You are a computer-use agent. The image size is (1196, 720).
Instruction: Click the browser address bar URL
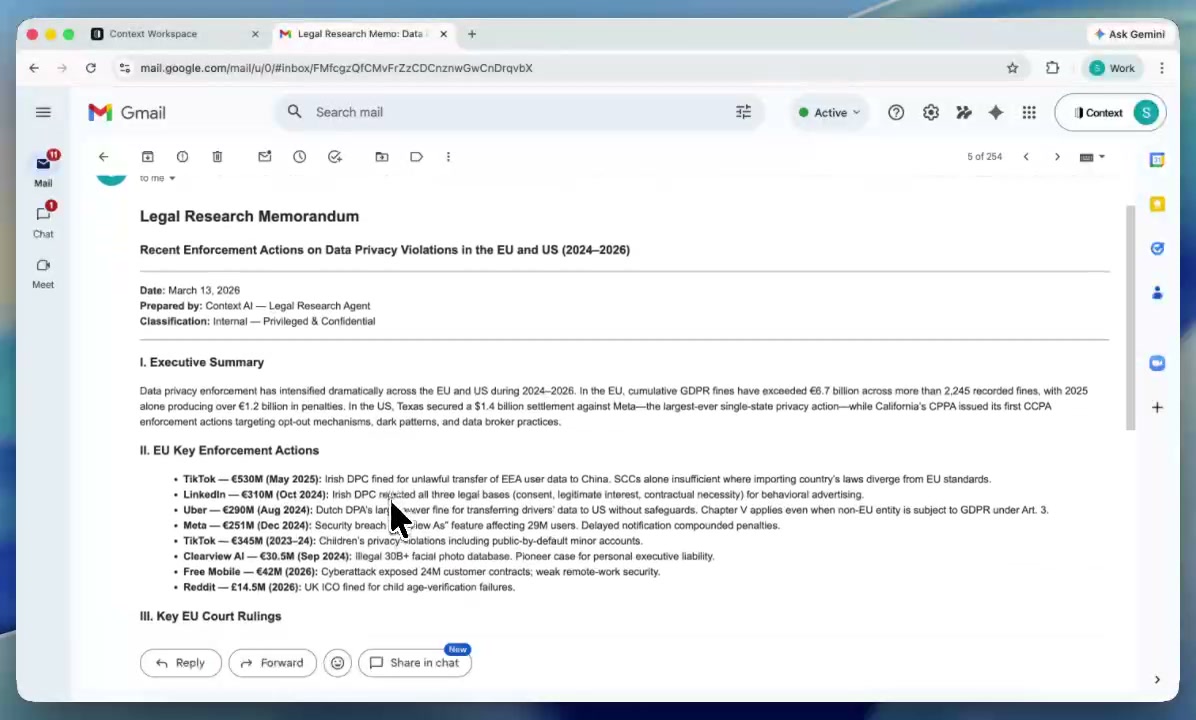[x=336, y=68]
